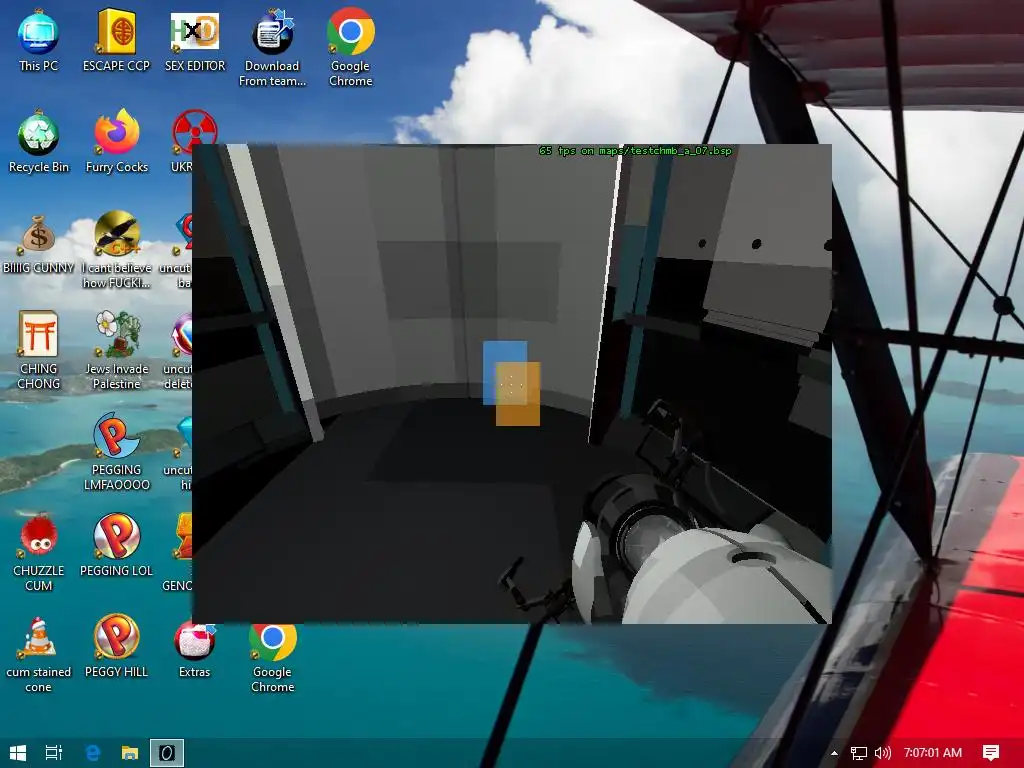Select the money bag desktop icon
Image resolution: width=1024 pixels, height=768 pixels.
click(x=38, y=243)
